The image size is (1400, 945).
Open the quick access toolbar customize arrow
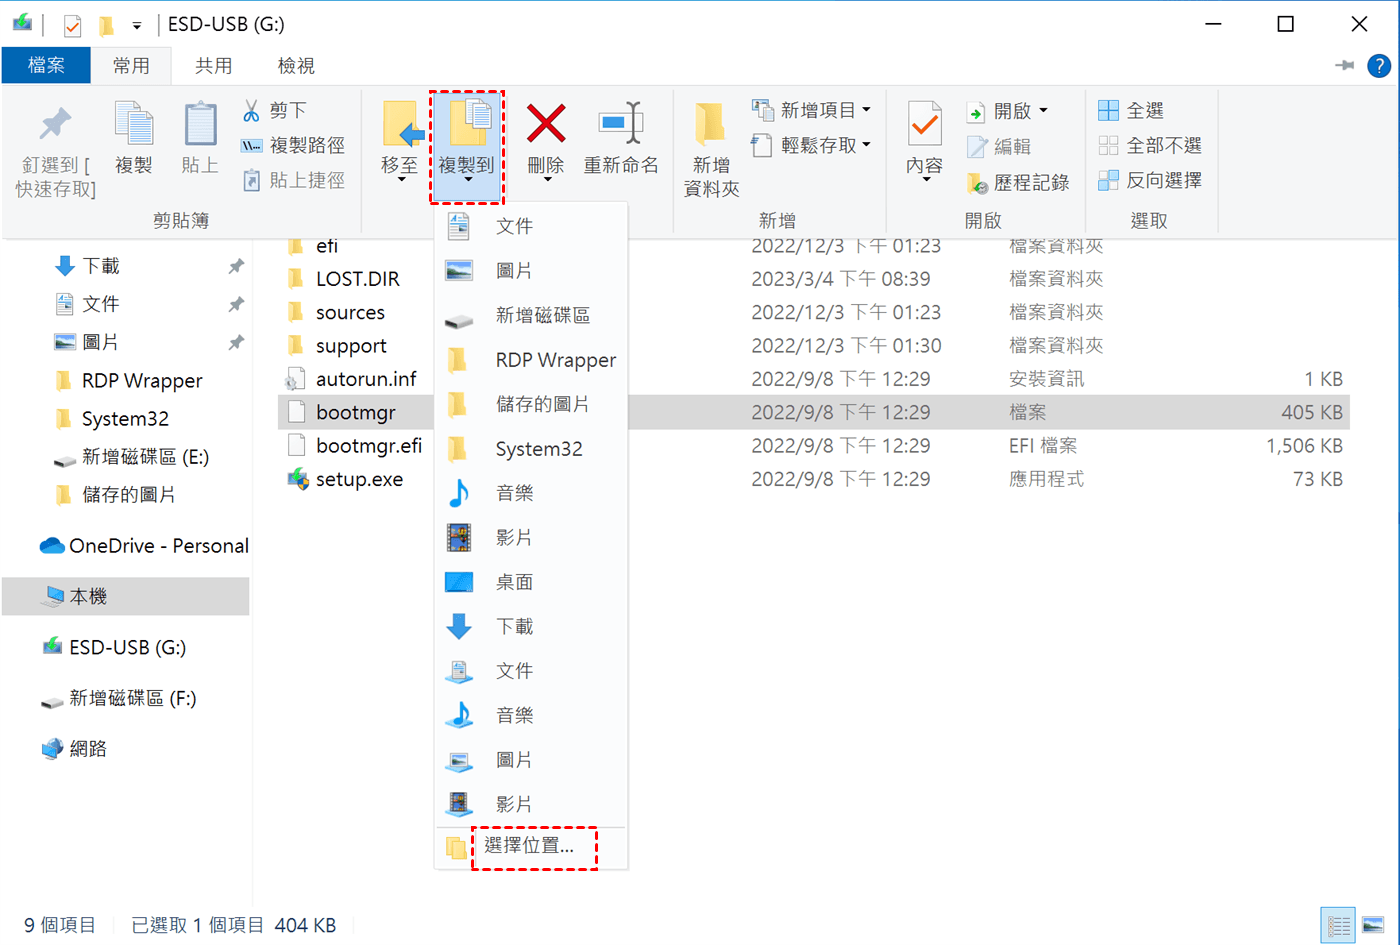click(137, 26)
